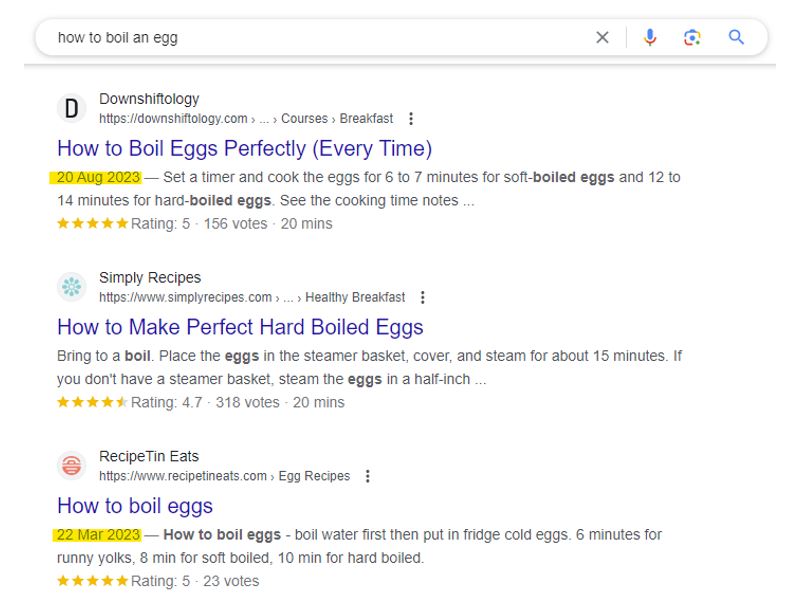The height and width of the screenshot is (610, 797).
Task: Click the downshiftology.com breadcrumb URL
Action: click(246, 118)
